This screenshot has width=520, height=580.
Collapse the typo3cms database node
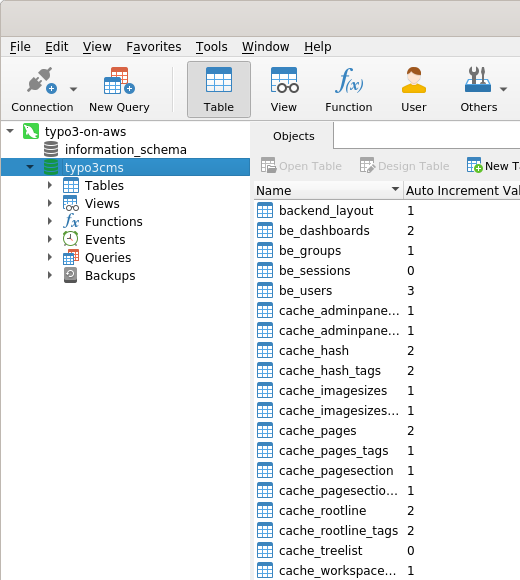pyautogui.click(x=30, y=167)
